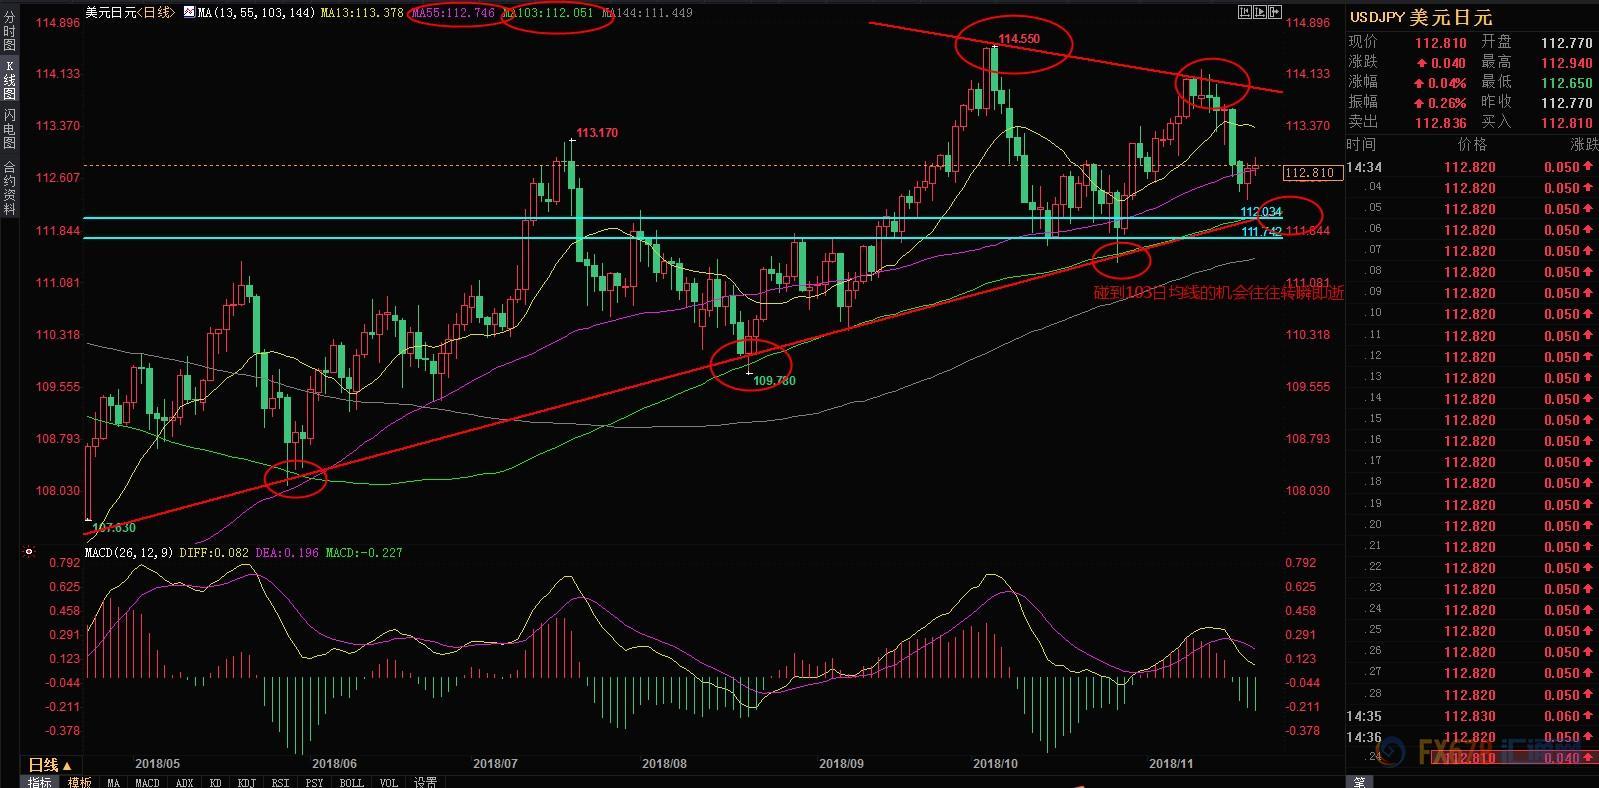Switch to the 分时图 vertical tab
Screen dimensions: 1599x788
tap(9, 30)
